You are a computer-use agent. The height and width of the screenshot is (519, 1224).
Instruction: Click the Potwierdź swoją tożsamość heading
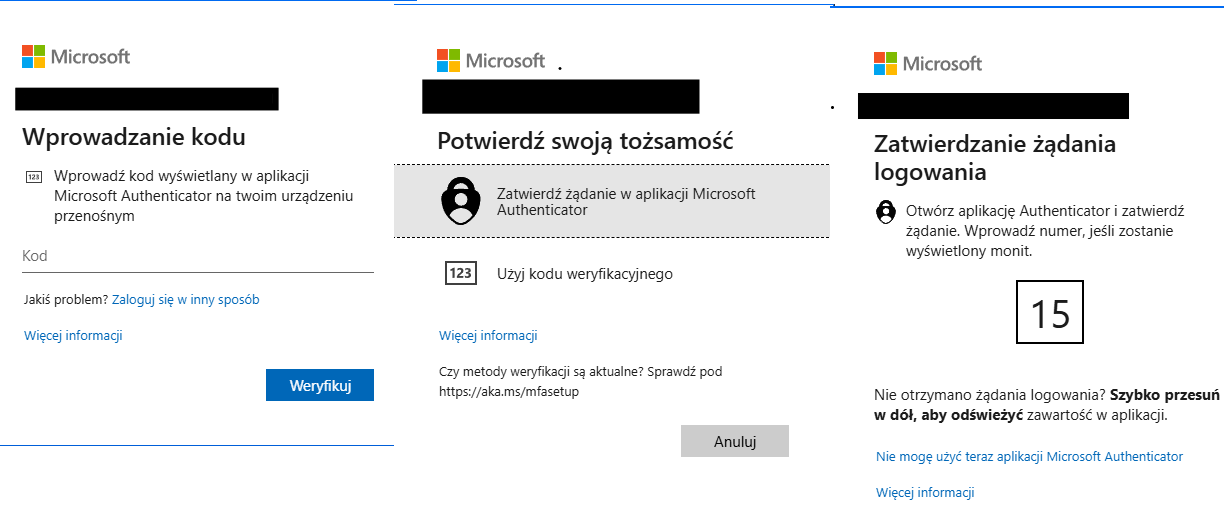(x=586, y=140)
